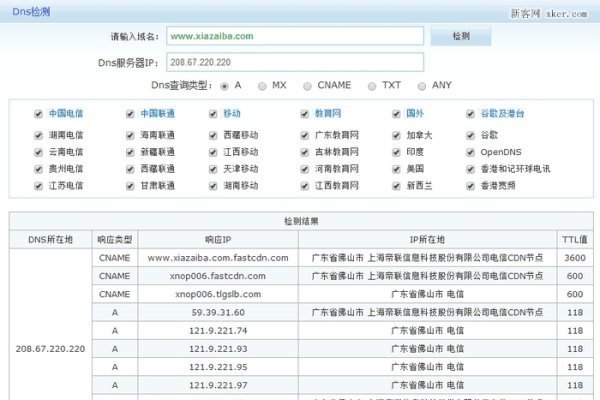The width and height of the screenshot is (600, 400).
Task: Click the 59.39.31.60 response IP cell
Action: click(218, 312)
